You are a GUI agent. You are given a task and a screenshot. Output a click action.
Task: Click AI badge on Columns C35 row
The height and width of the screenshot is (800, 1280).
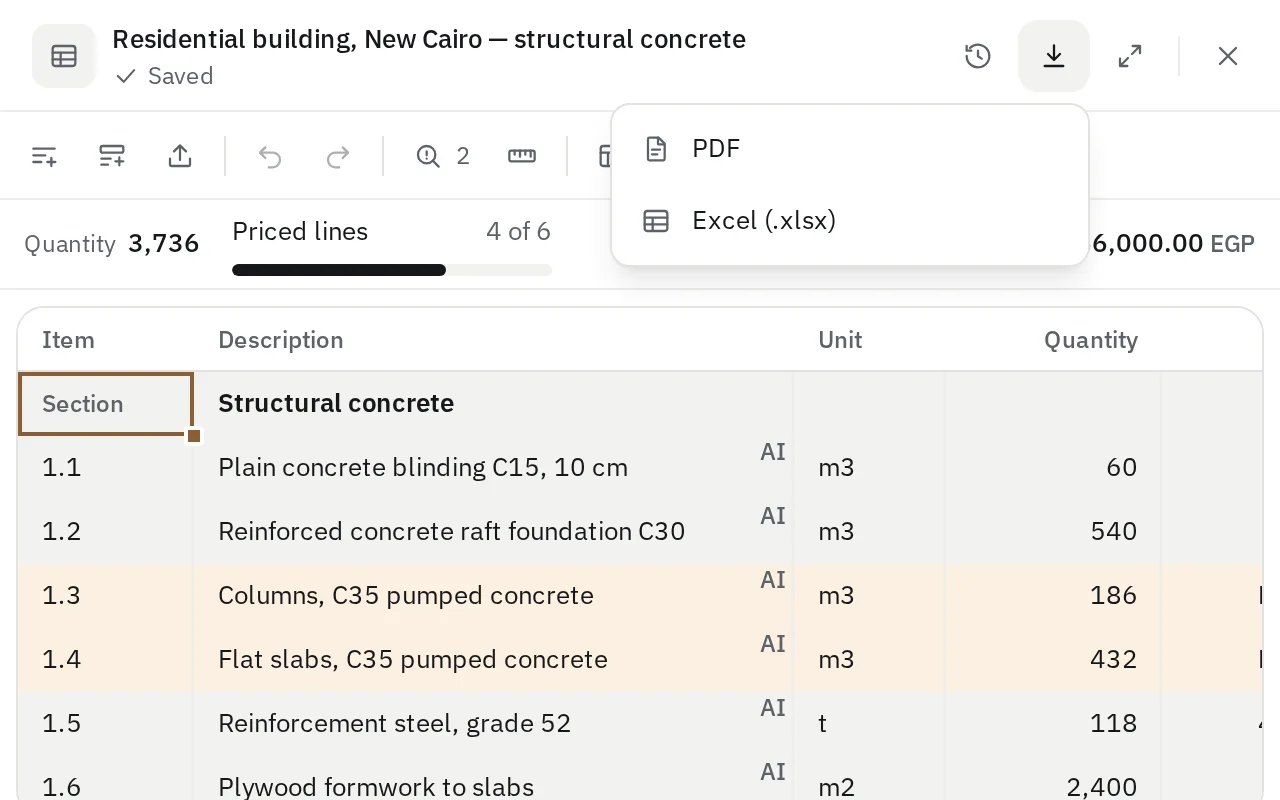(x=773, y=580)
